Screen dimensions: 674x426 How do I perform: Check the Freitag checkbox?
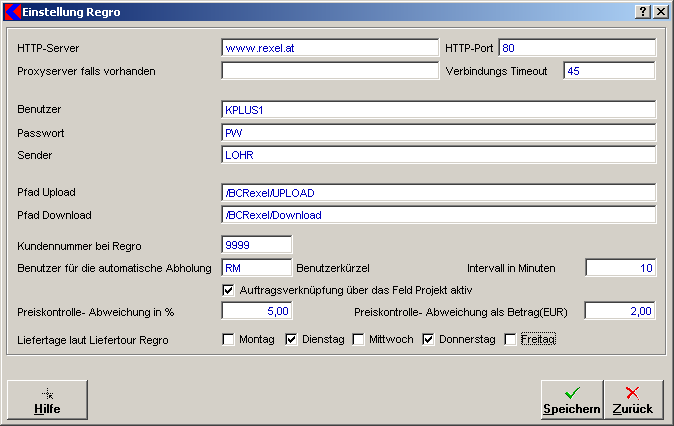pos(511,340)
